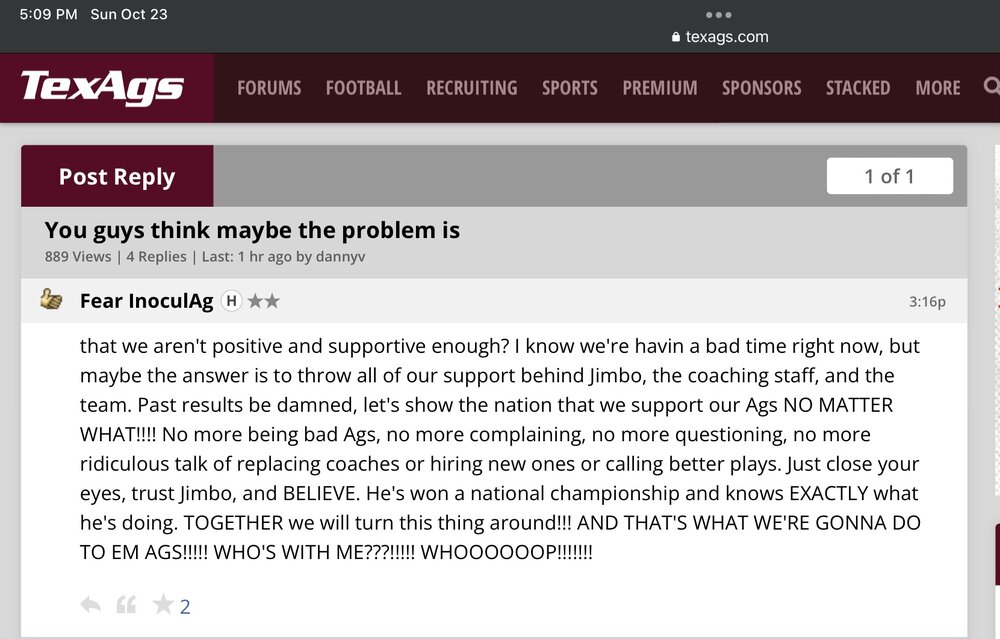Tap the texags.com address bar

(x=726, y=37)
